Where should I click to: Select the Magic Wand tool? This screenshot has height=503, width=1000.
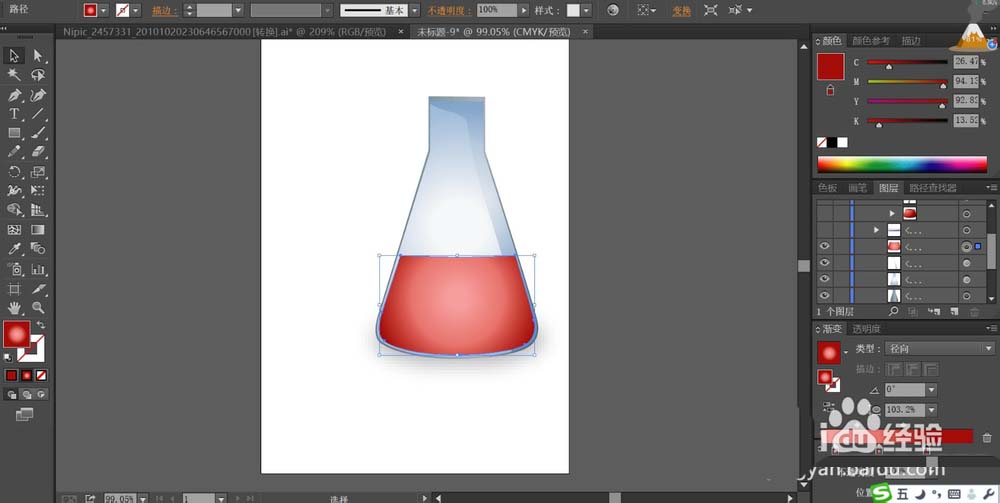(14, 75)
